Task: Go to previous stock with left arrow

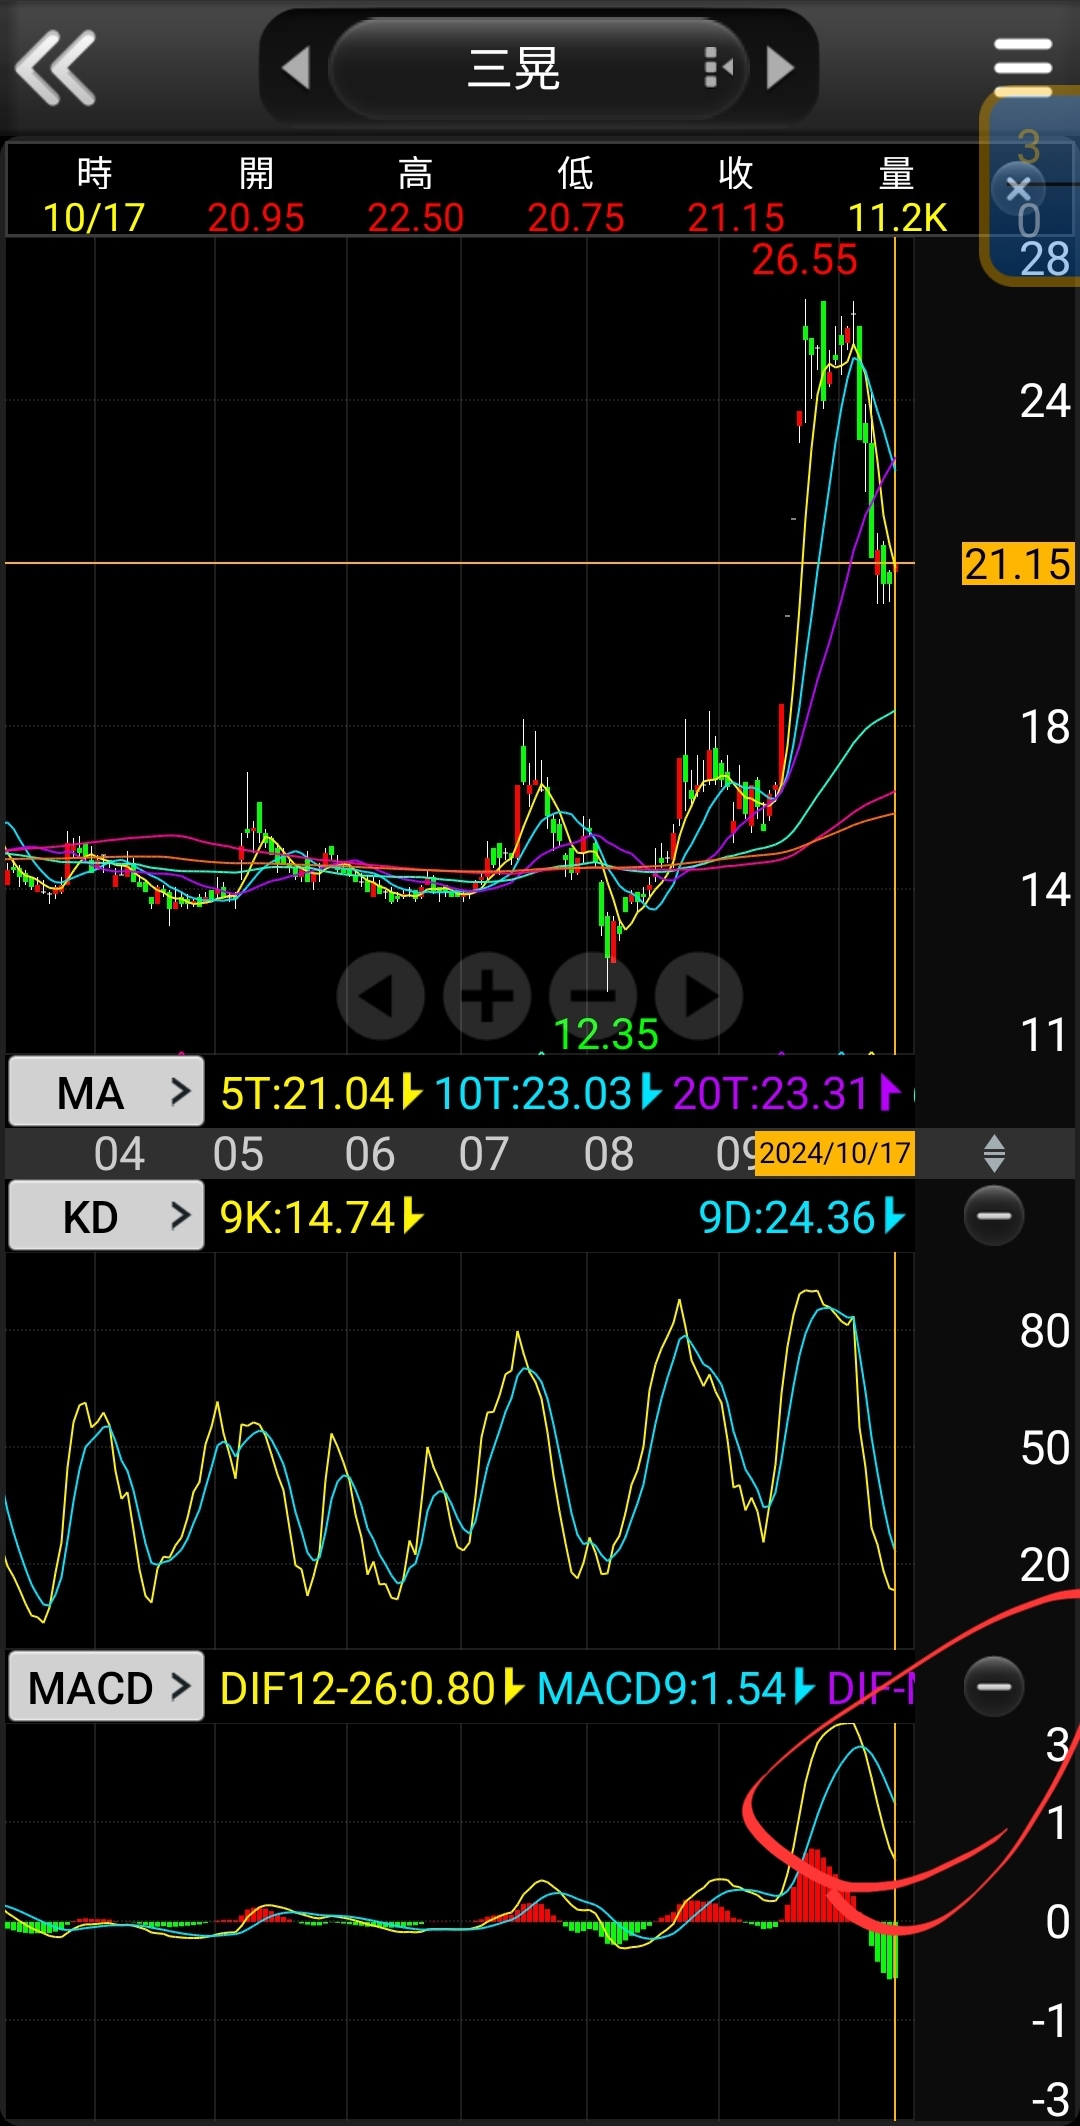Action: [296, 68]
